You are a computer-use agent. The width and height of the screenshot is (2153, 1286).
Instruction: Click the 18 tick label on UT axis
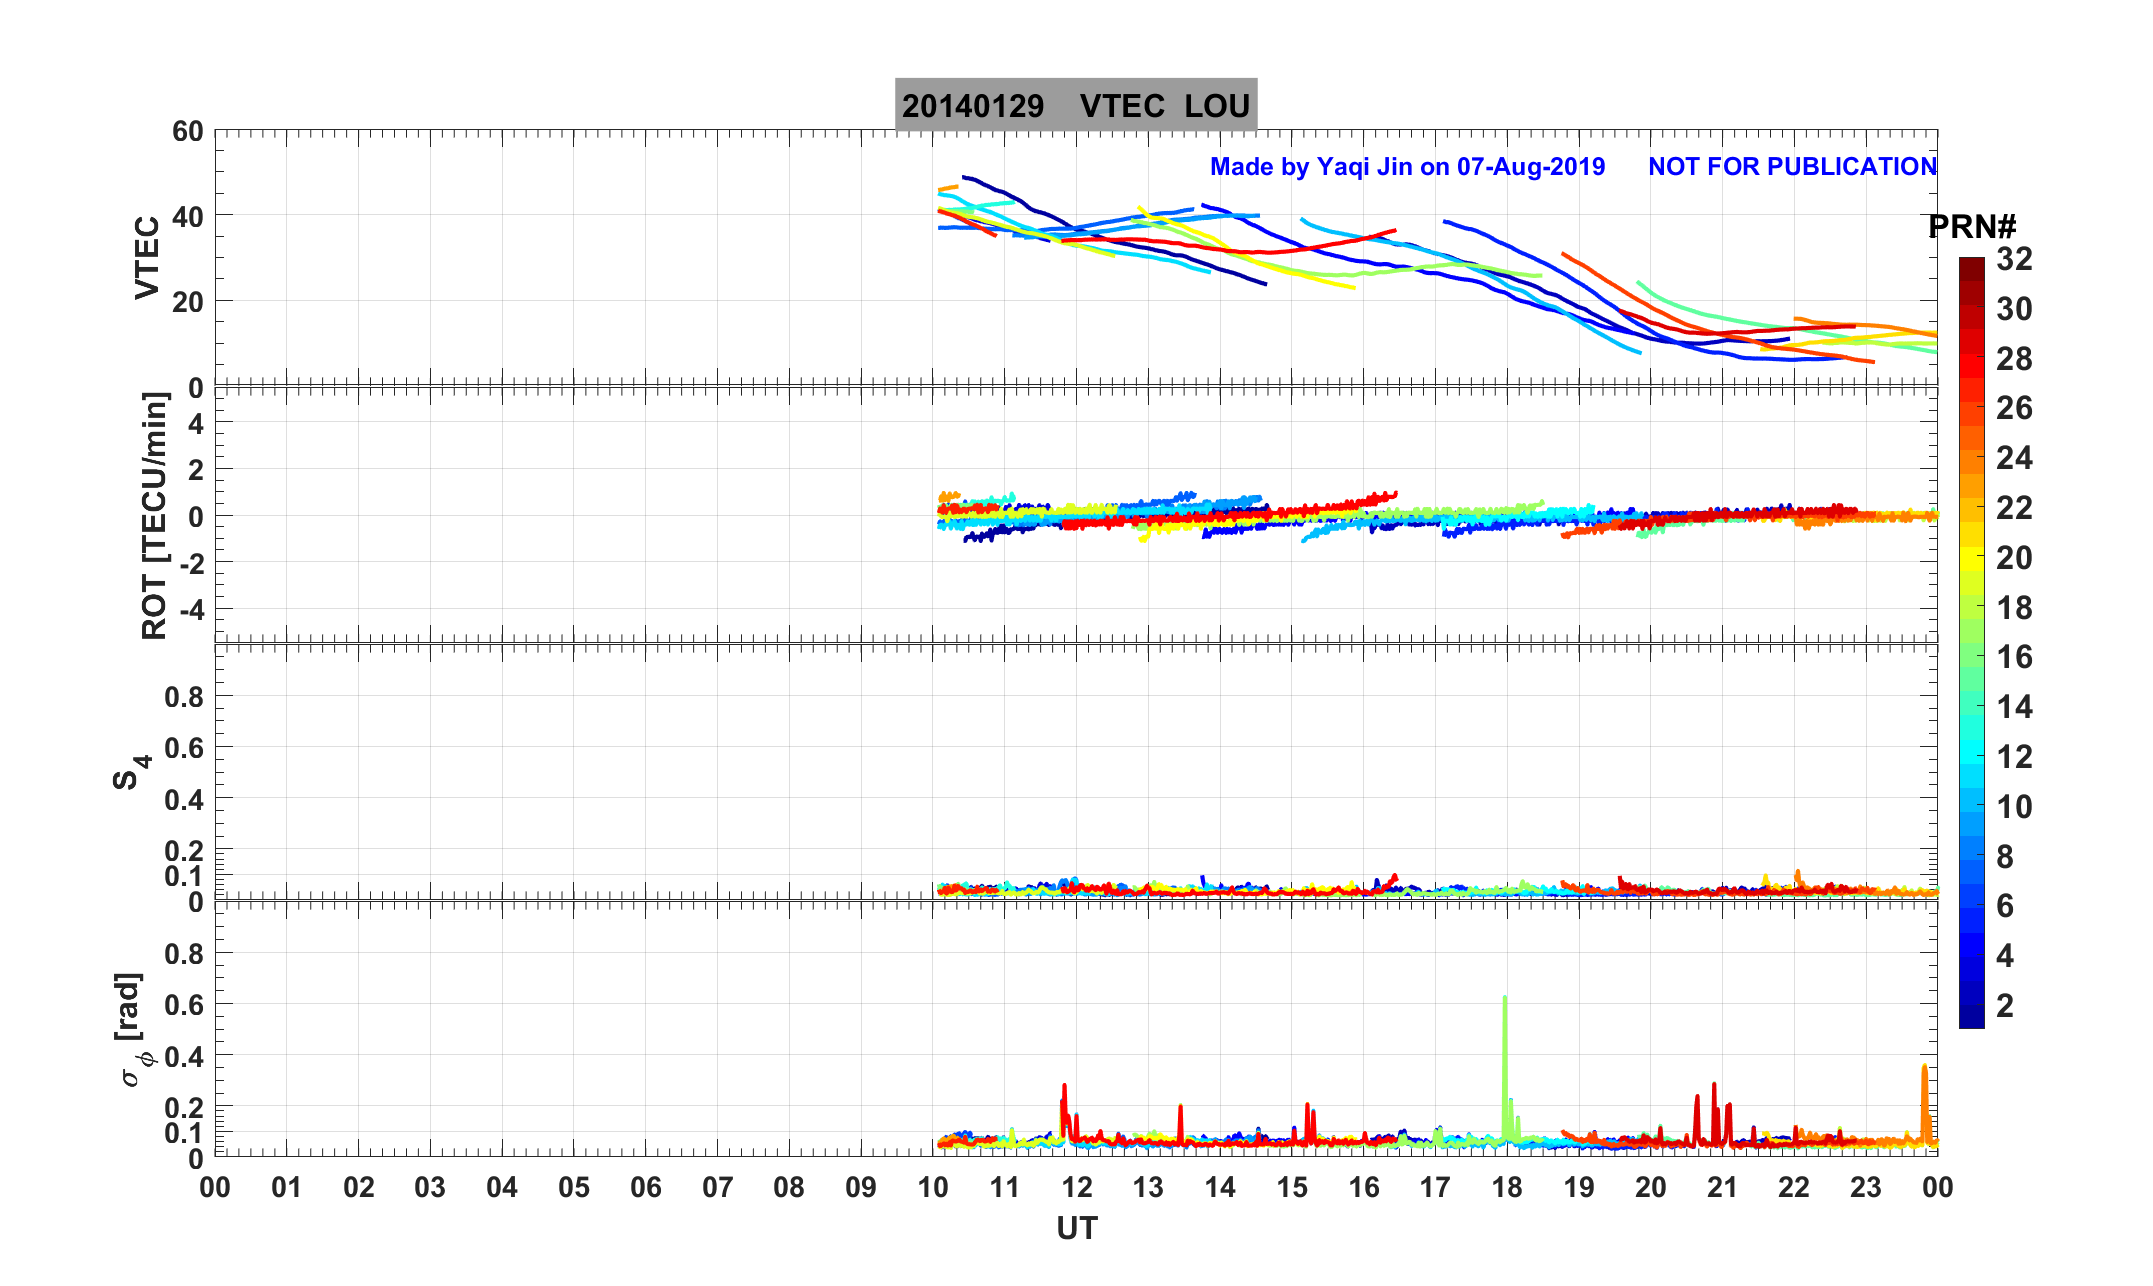pos(1506,1188)
